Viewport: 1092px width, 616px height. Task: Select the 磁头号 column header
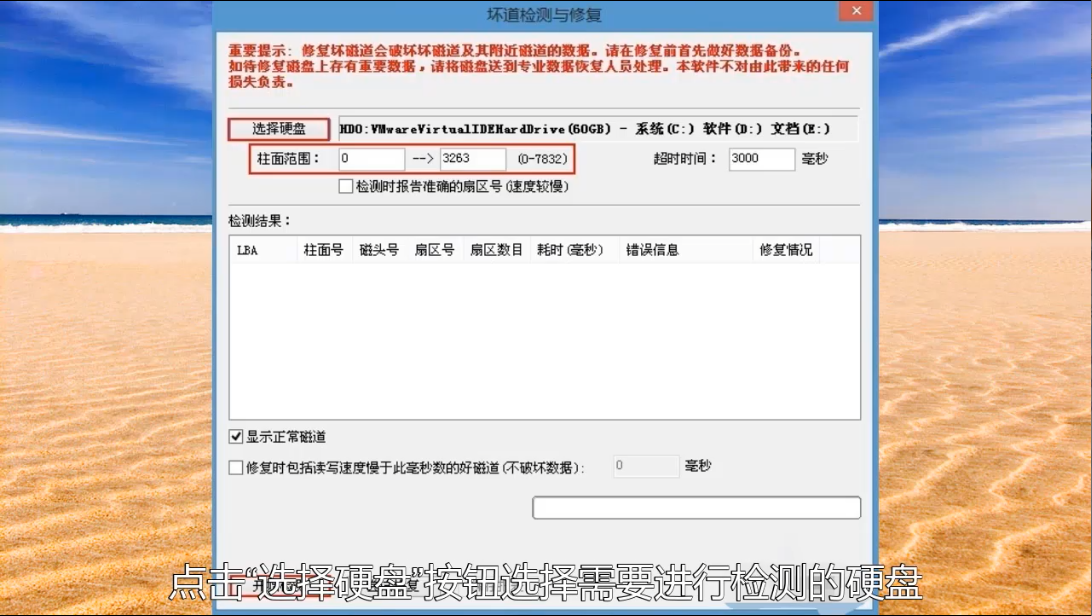(x=379, y=250)
